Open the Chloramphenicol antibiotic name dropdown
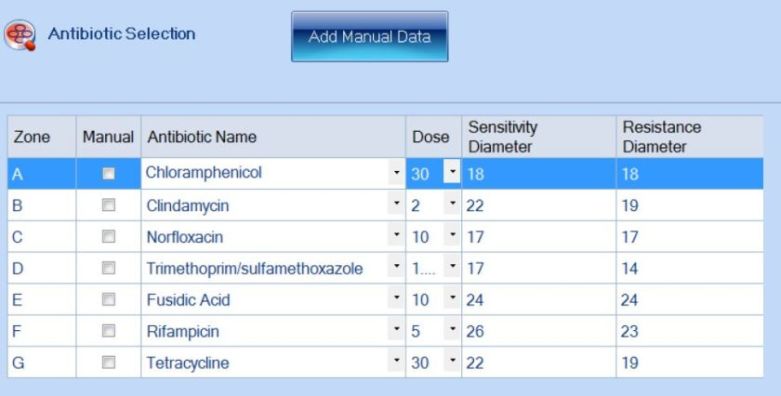 pos(396,173)
